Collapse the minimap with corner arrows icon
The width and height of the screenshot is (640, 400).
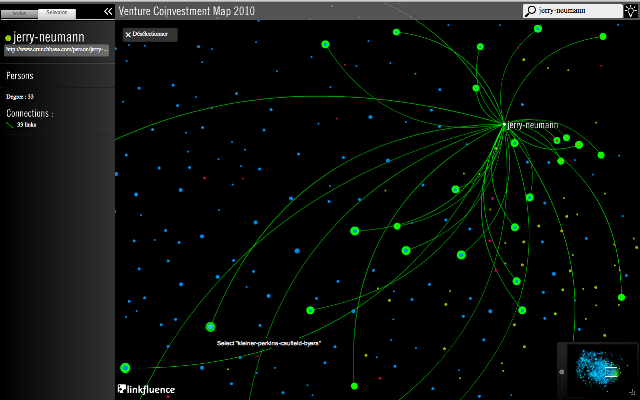point(632,391)
